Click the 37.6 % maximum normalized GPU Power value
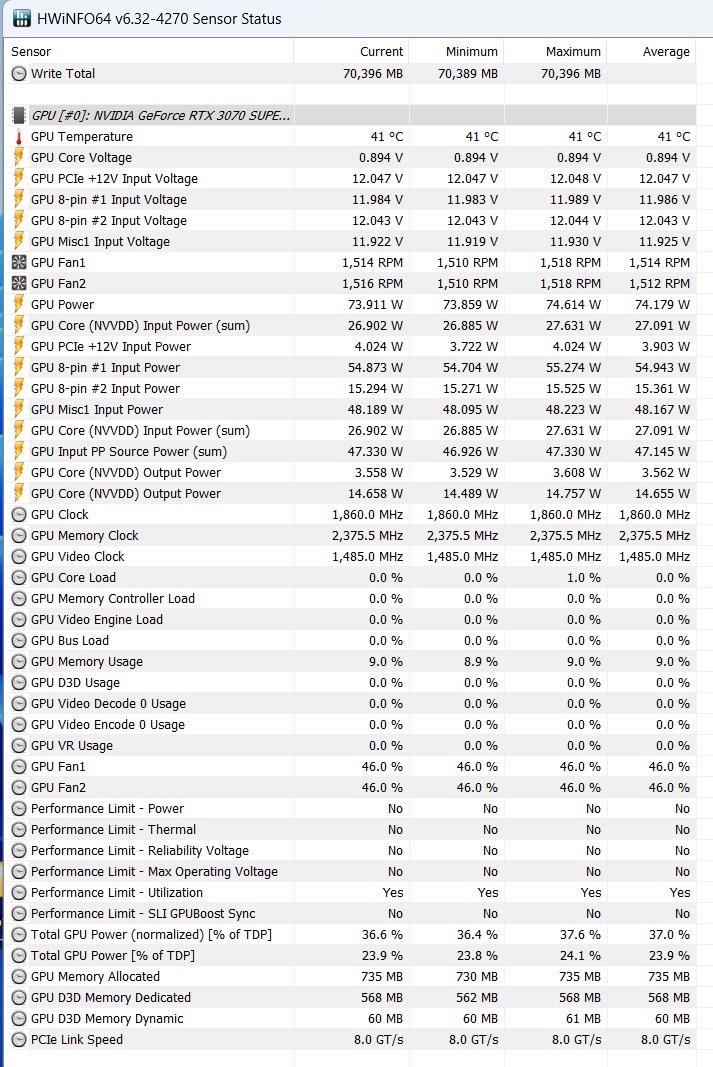 coord(580,935)
